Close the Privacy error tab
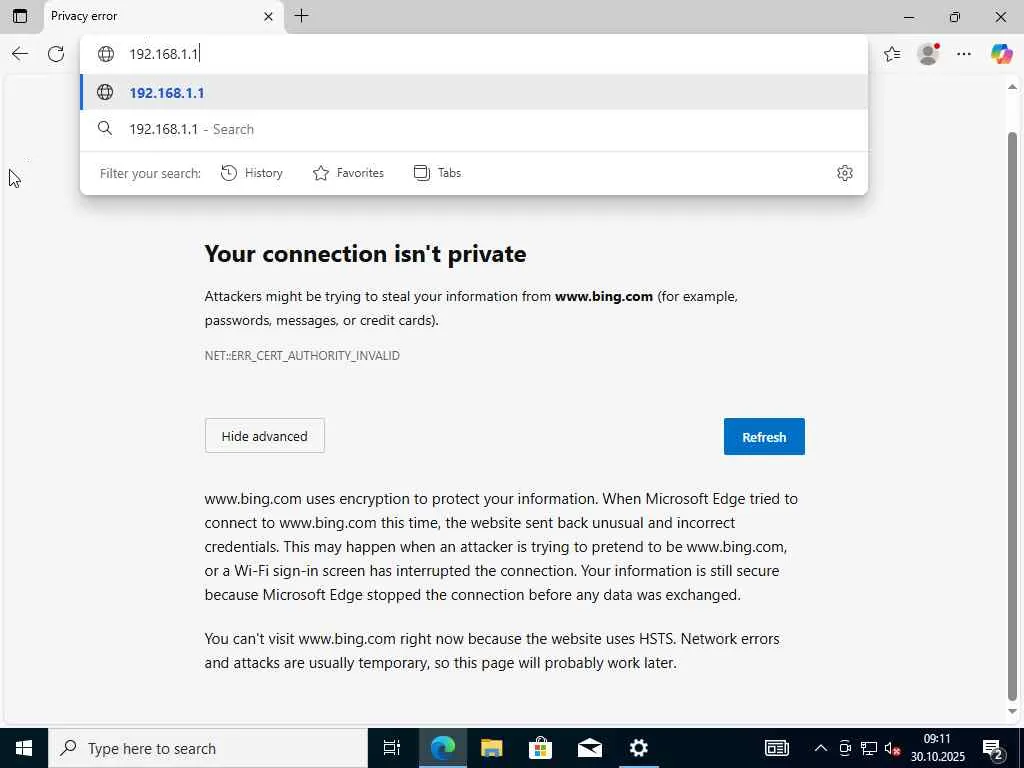Image resolution: width=1024 pixels, height=768 pixels. point(268,16)
